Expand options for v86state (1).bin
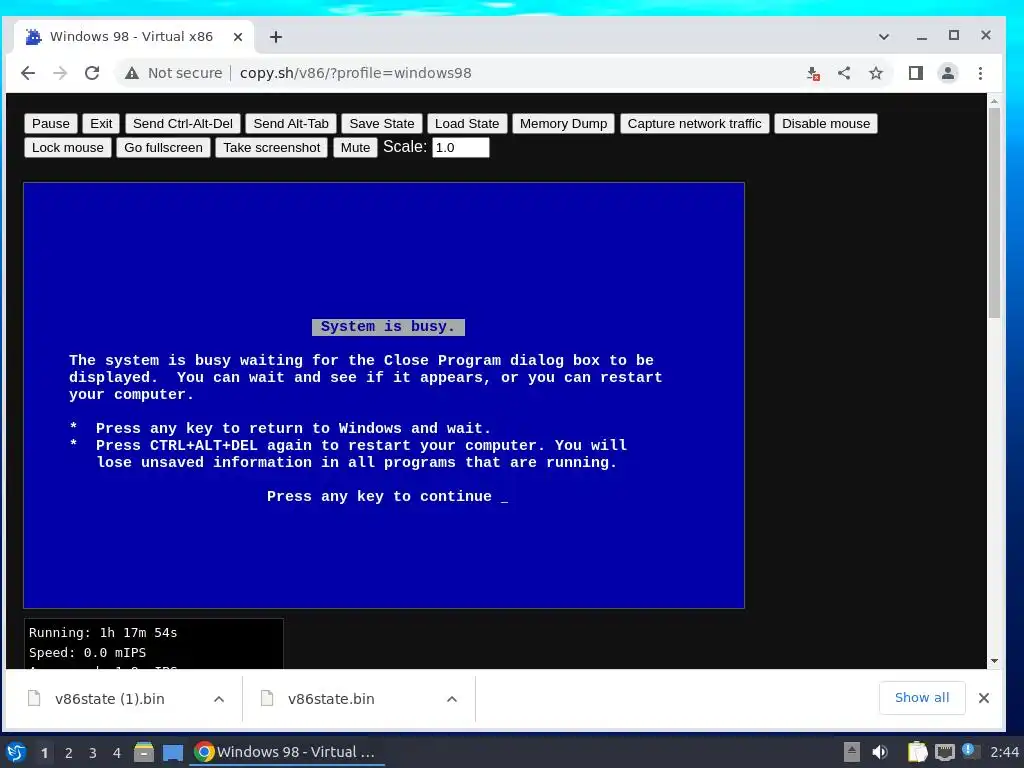1024x768 pixels. coord(219,699)
